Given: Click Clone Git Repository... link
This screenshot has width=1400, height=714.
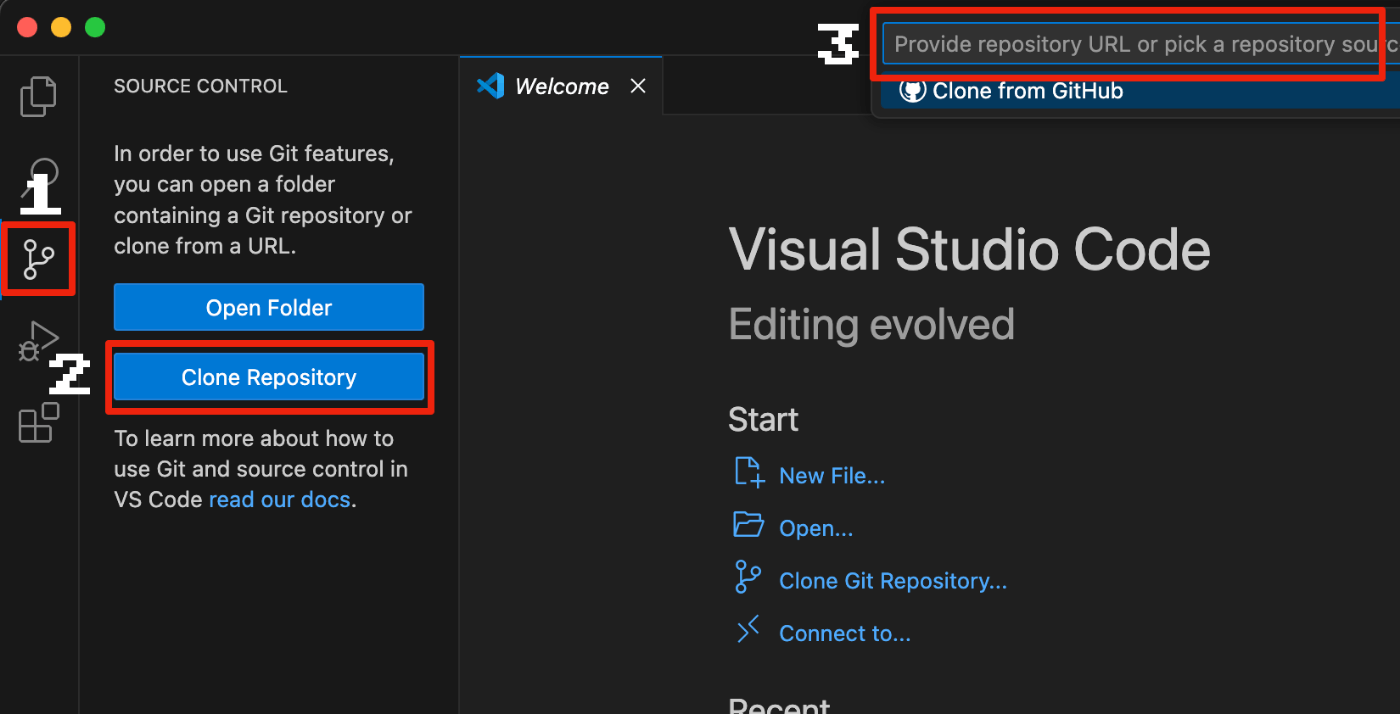Looking at the screenshot, I should point(893,581).
